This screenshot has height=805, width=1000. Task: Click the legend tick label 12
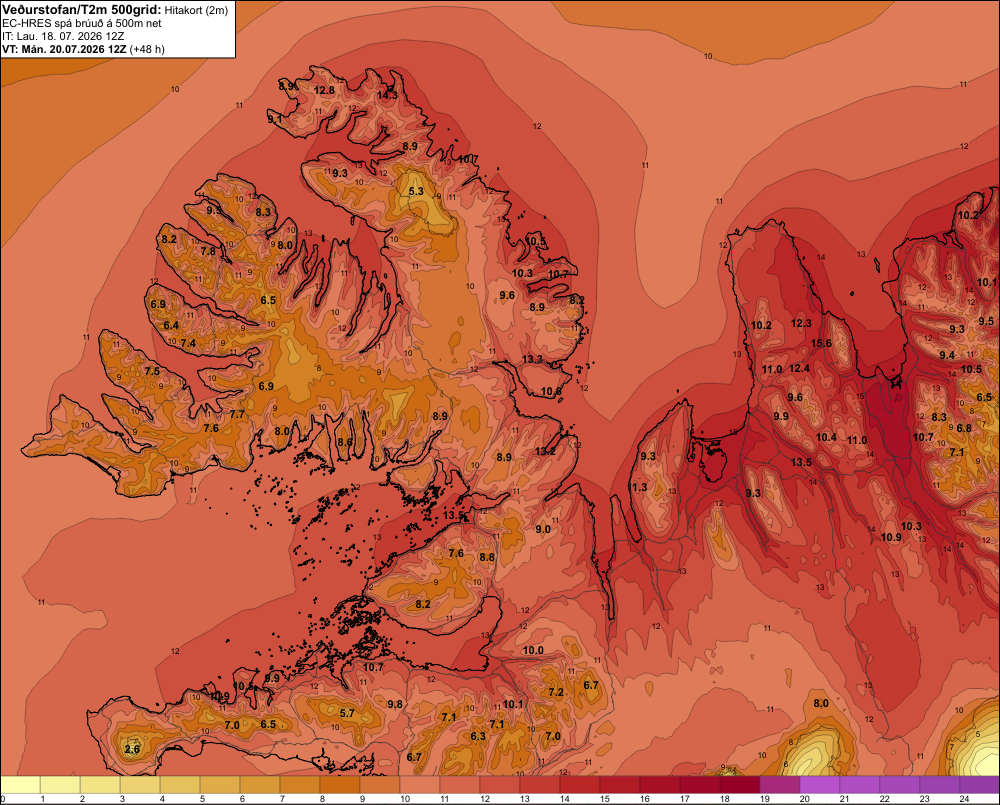coord(484,799)
